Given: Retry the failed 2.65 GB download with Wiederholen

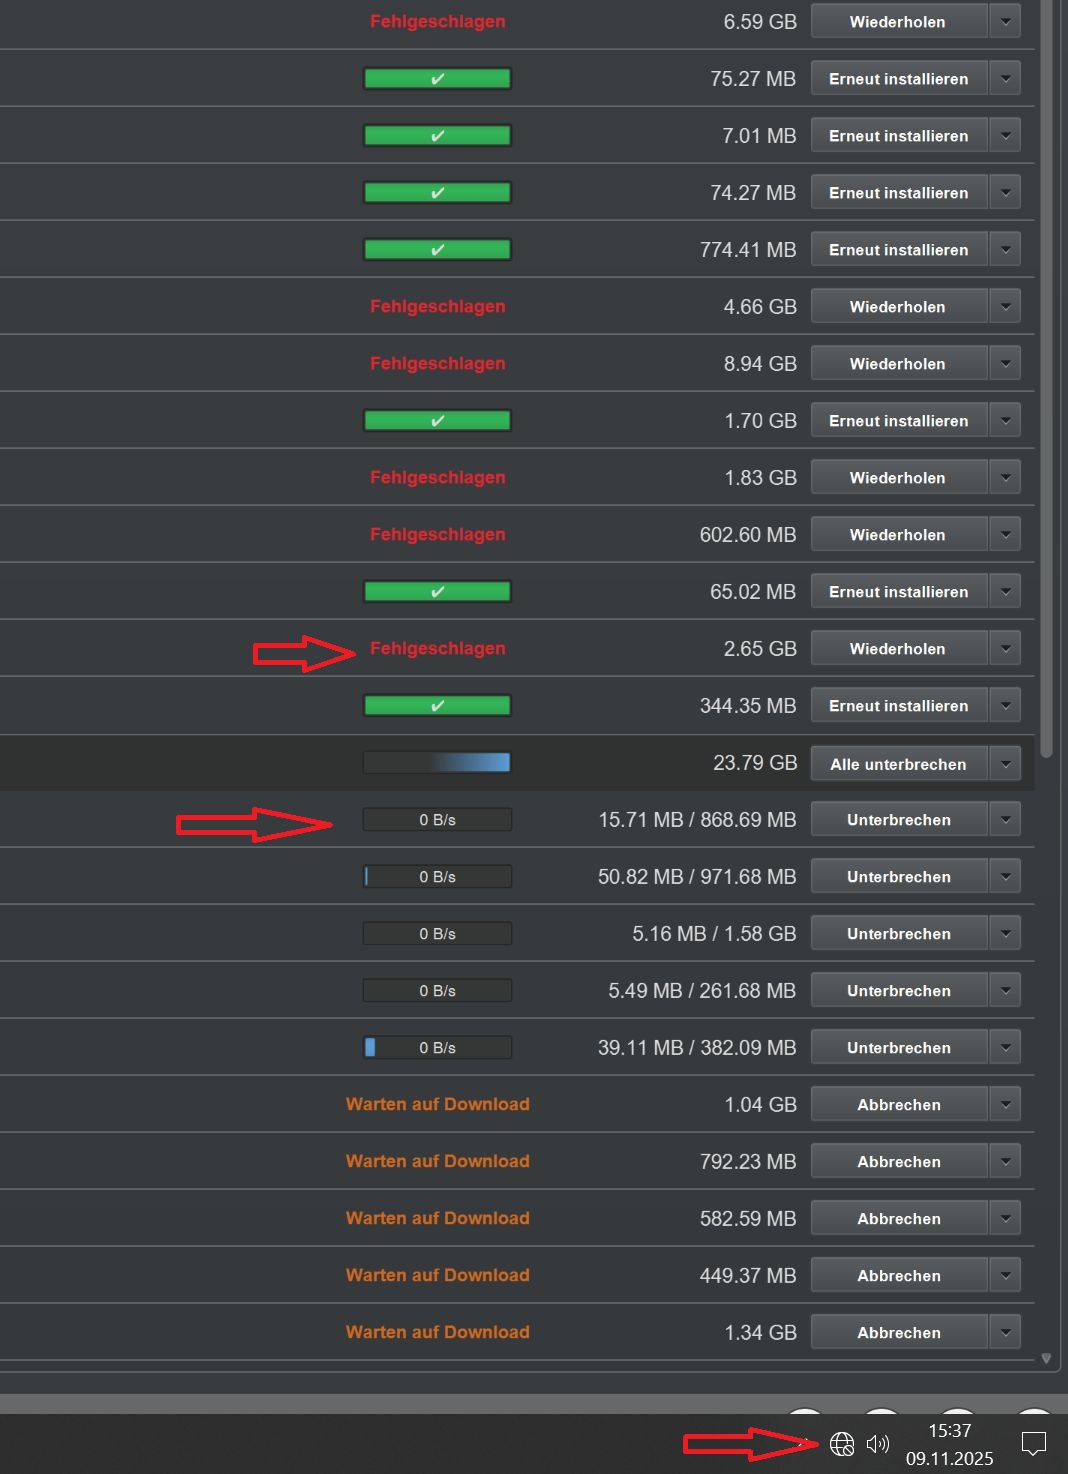Looking at the screenshot, I should pyautogui.click(x=897, y=649).
